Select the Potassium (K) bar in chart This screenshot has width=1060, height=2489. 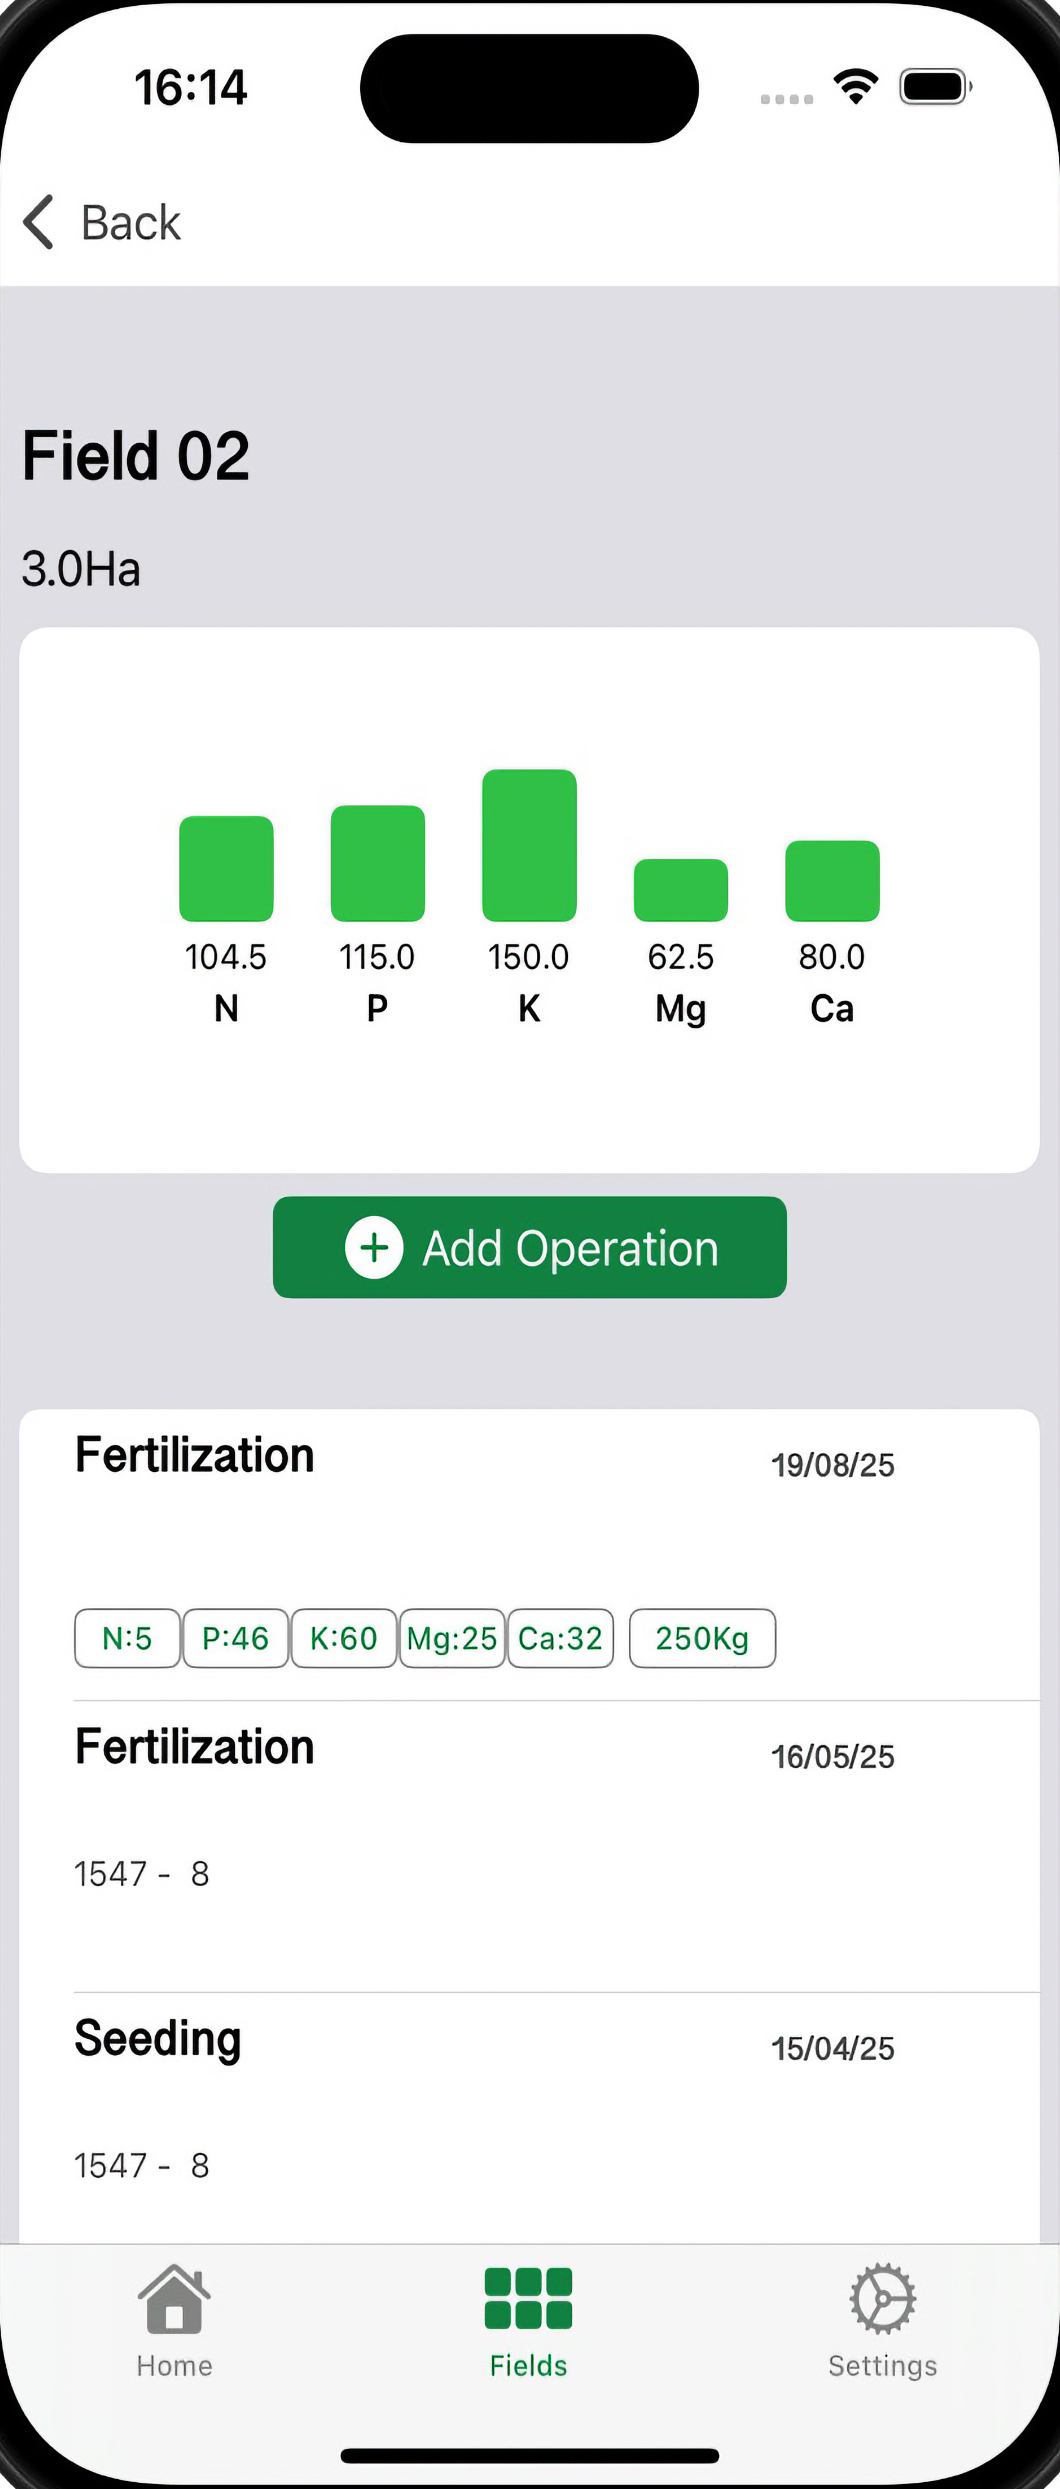click(x=529, y=845)
